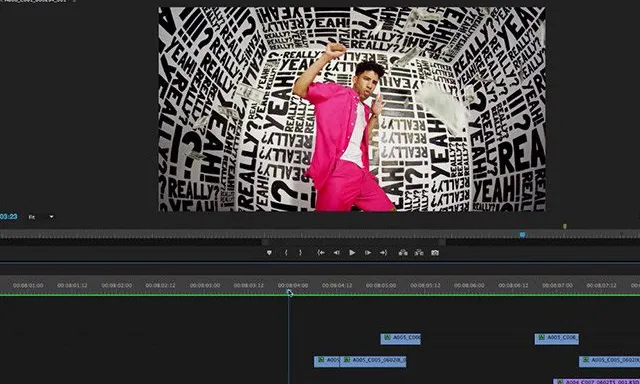The width and height of the screenshot is (640, 384).
Task: Play the program monitor video
Action: 352,253
